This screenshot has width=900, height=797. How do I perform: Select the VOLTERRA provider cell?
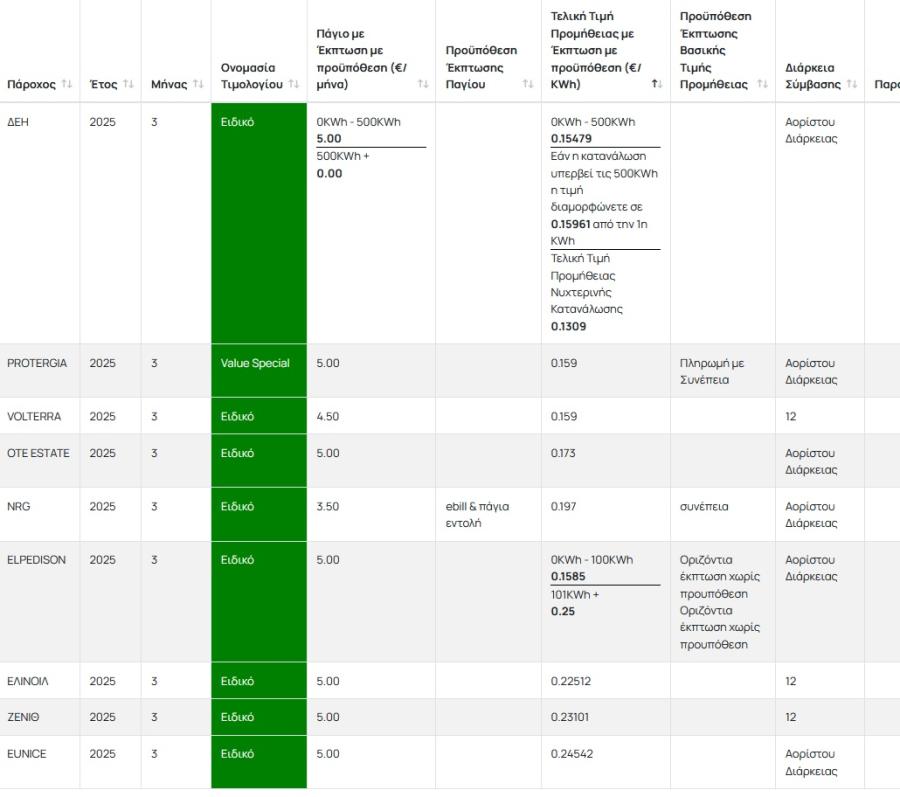point(40,416)
